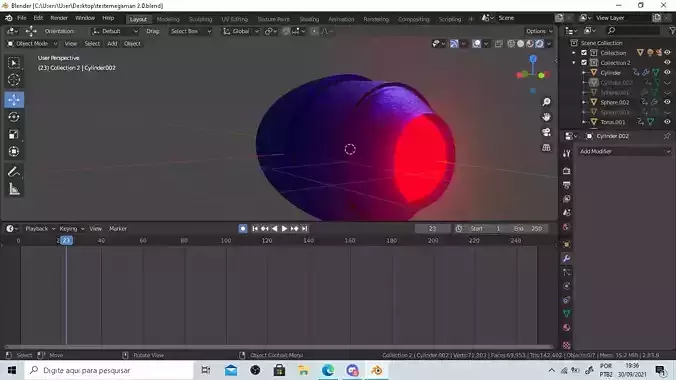Uncheck the Collection 2 checkbox
This screenshot has width=676, height=380.
pyautogui.click(x=584, y=63)
